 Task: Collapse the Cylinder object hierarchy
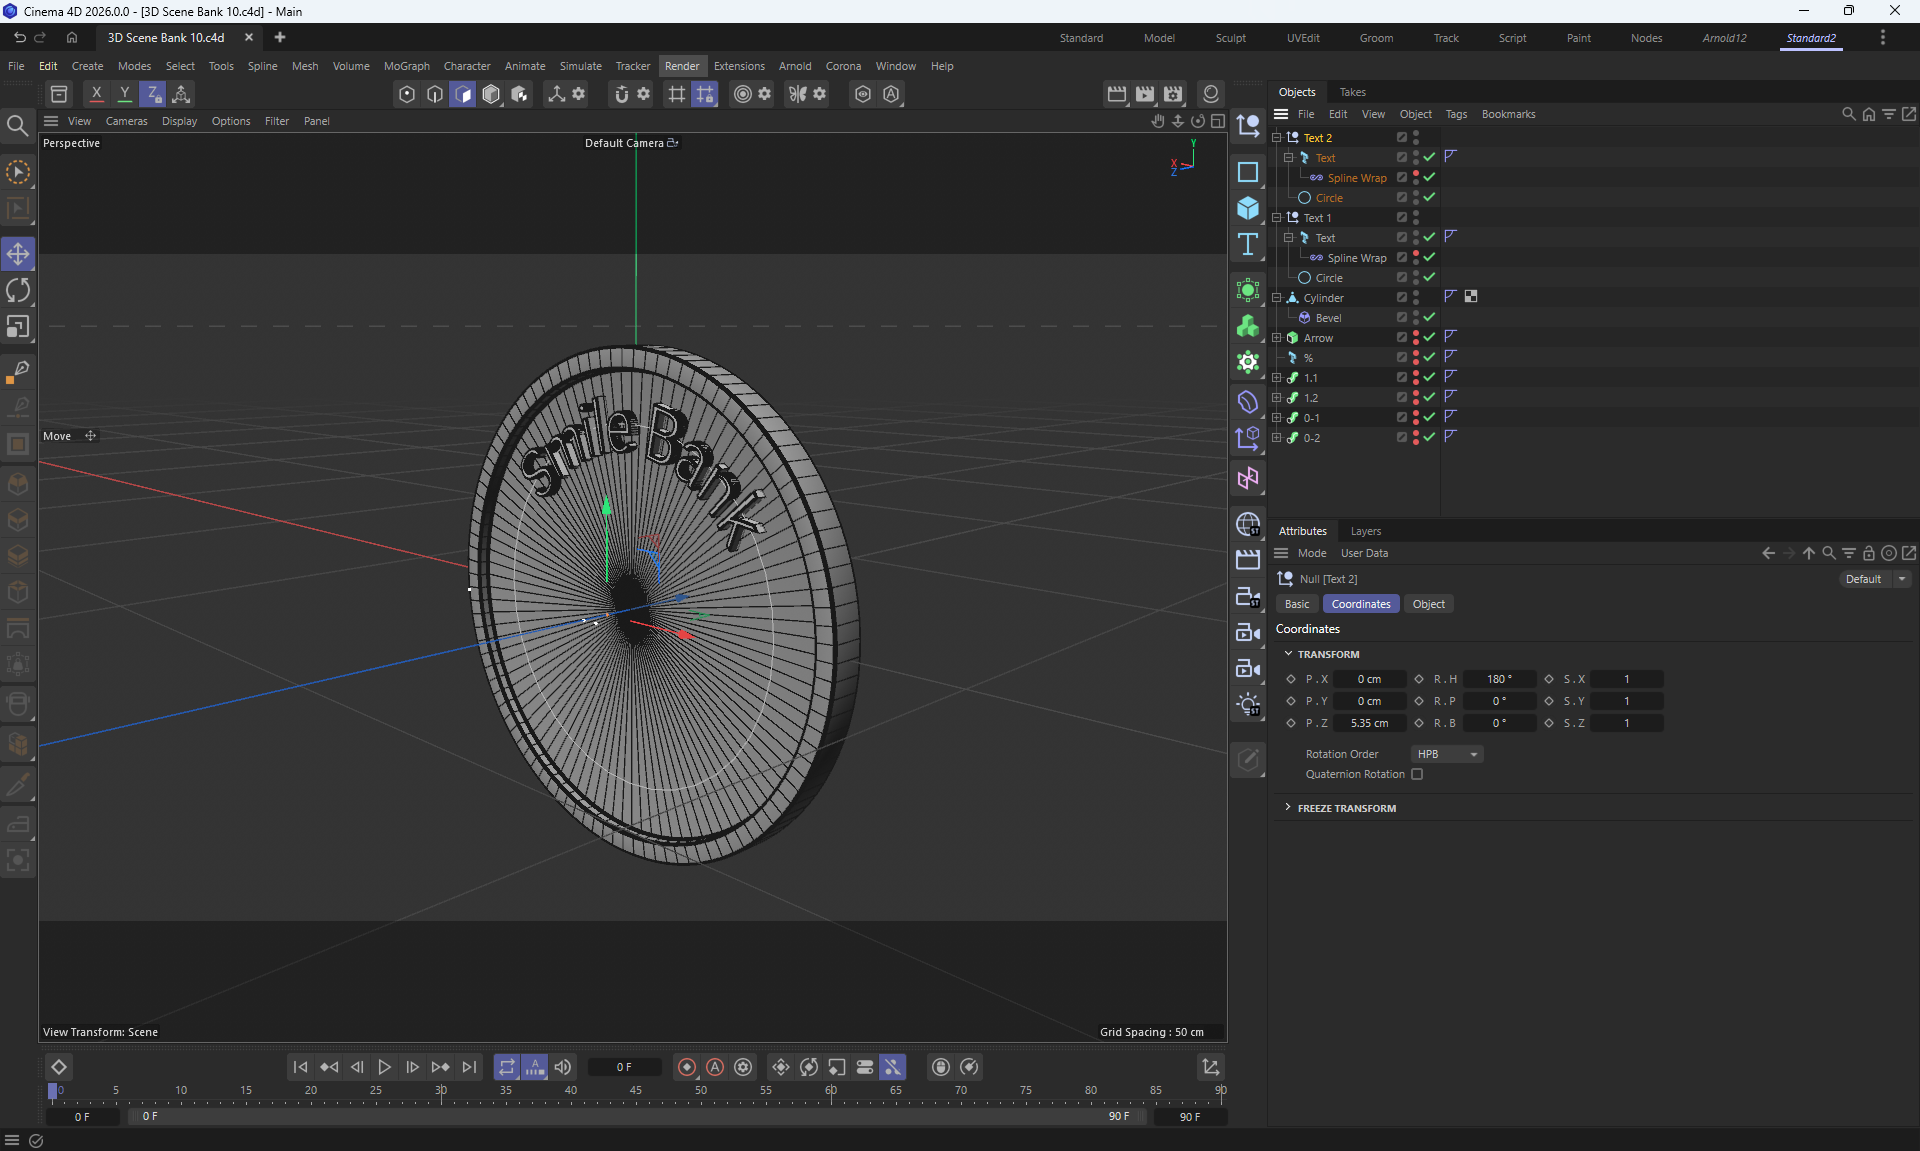[1276, 297]
